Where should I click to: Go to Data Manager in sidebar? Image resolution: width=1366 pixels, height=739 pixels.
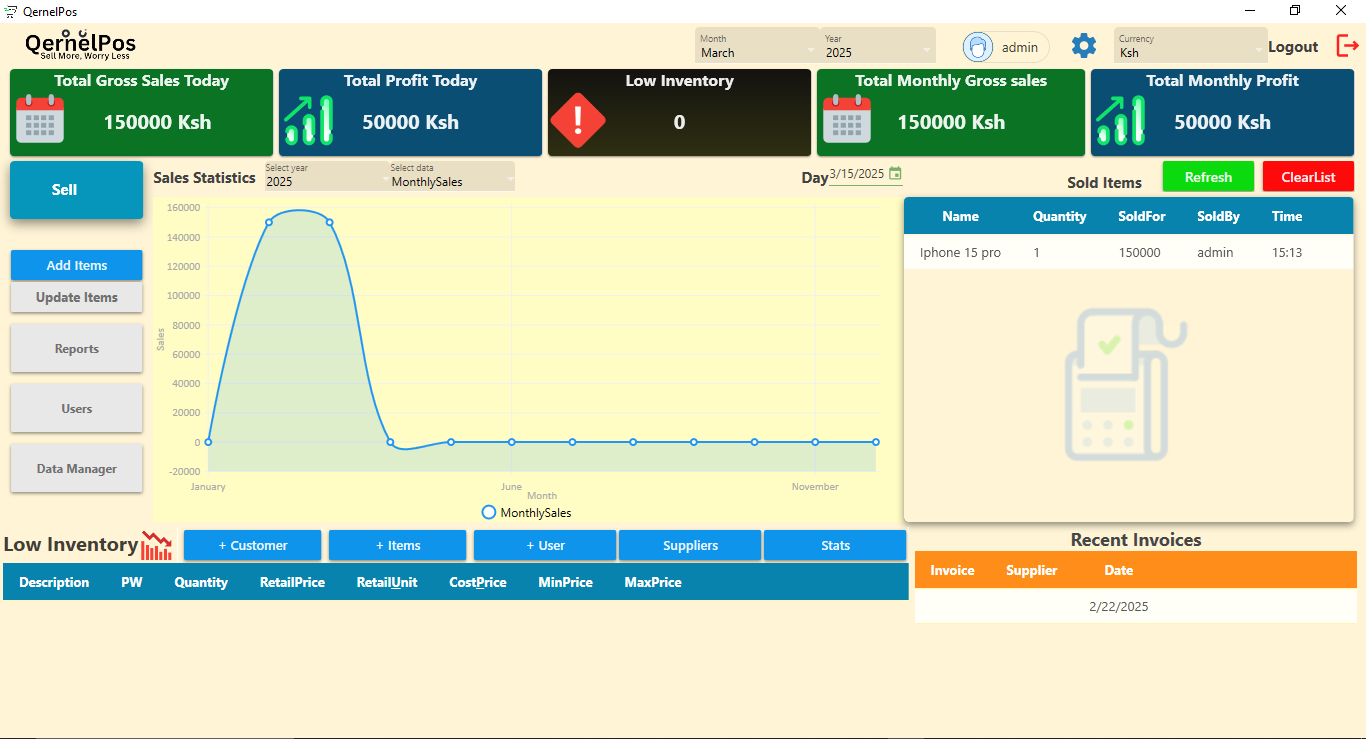tap(77, 469)
